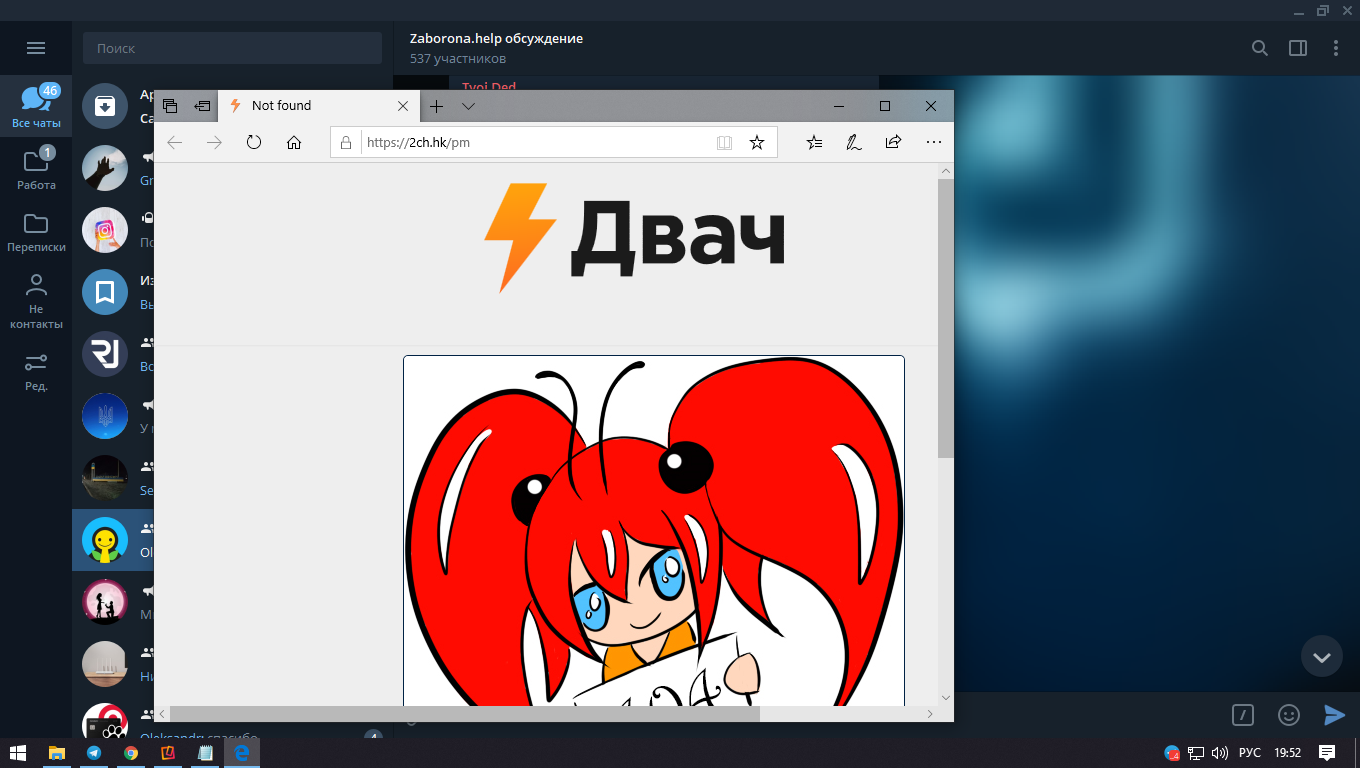
Task: Open the 'Не контакты' folder
Action: click(x=36, y=301)
